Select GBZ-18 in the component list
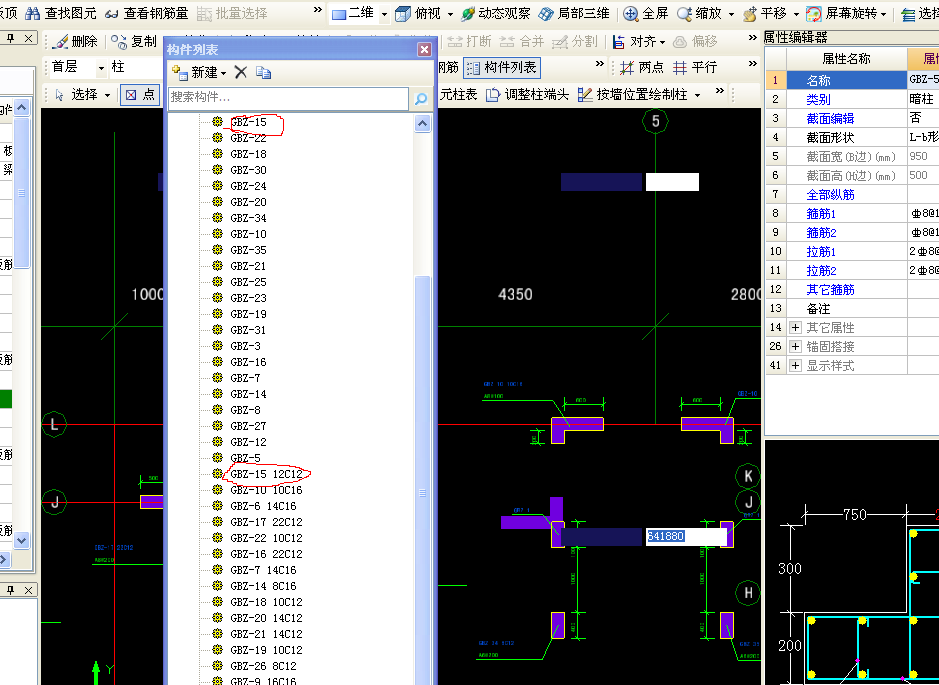939x685 pixels. pos(248,154)
